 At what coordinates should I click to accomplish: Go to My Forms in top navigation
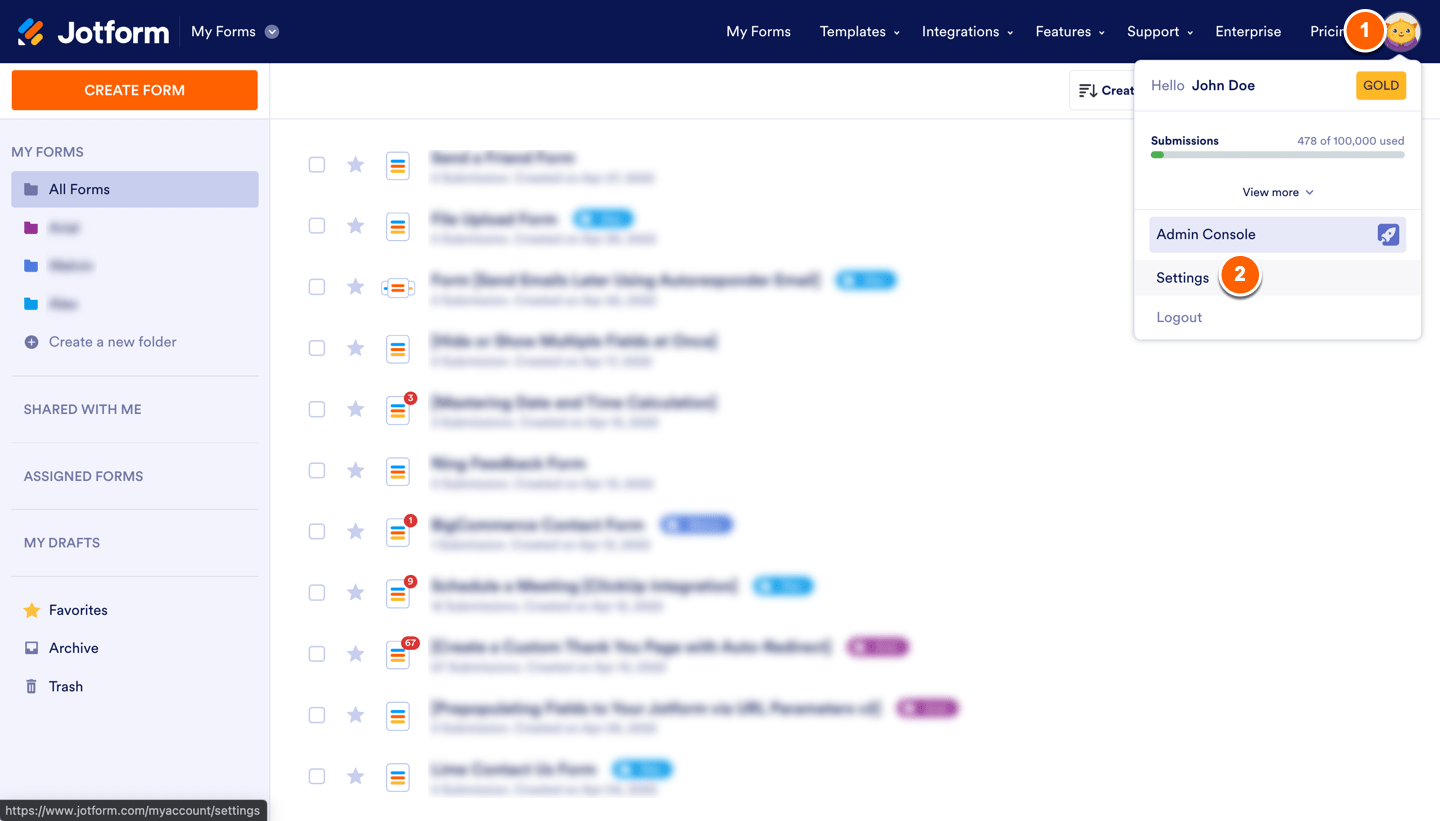[x=758, y=32]
